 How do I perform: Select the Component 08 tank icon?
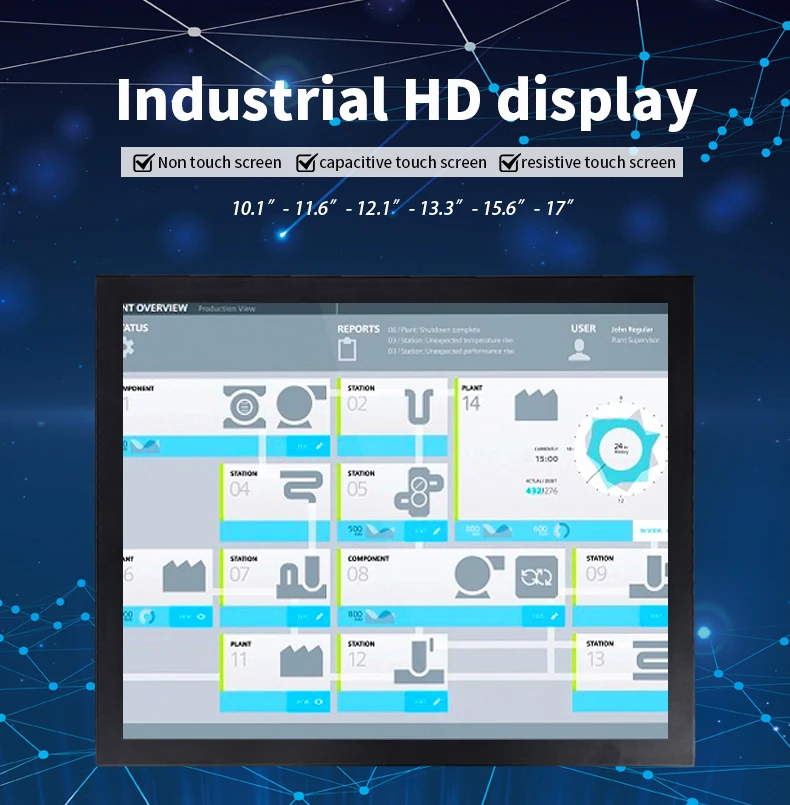pos(478,576)
